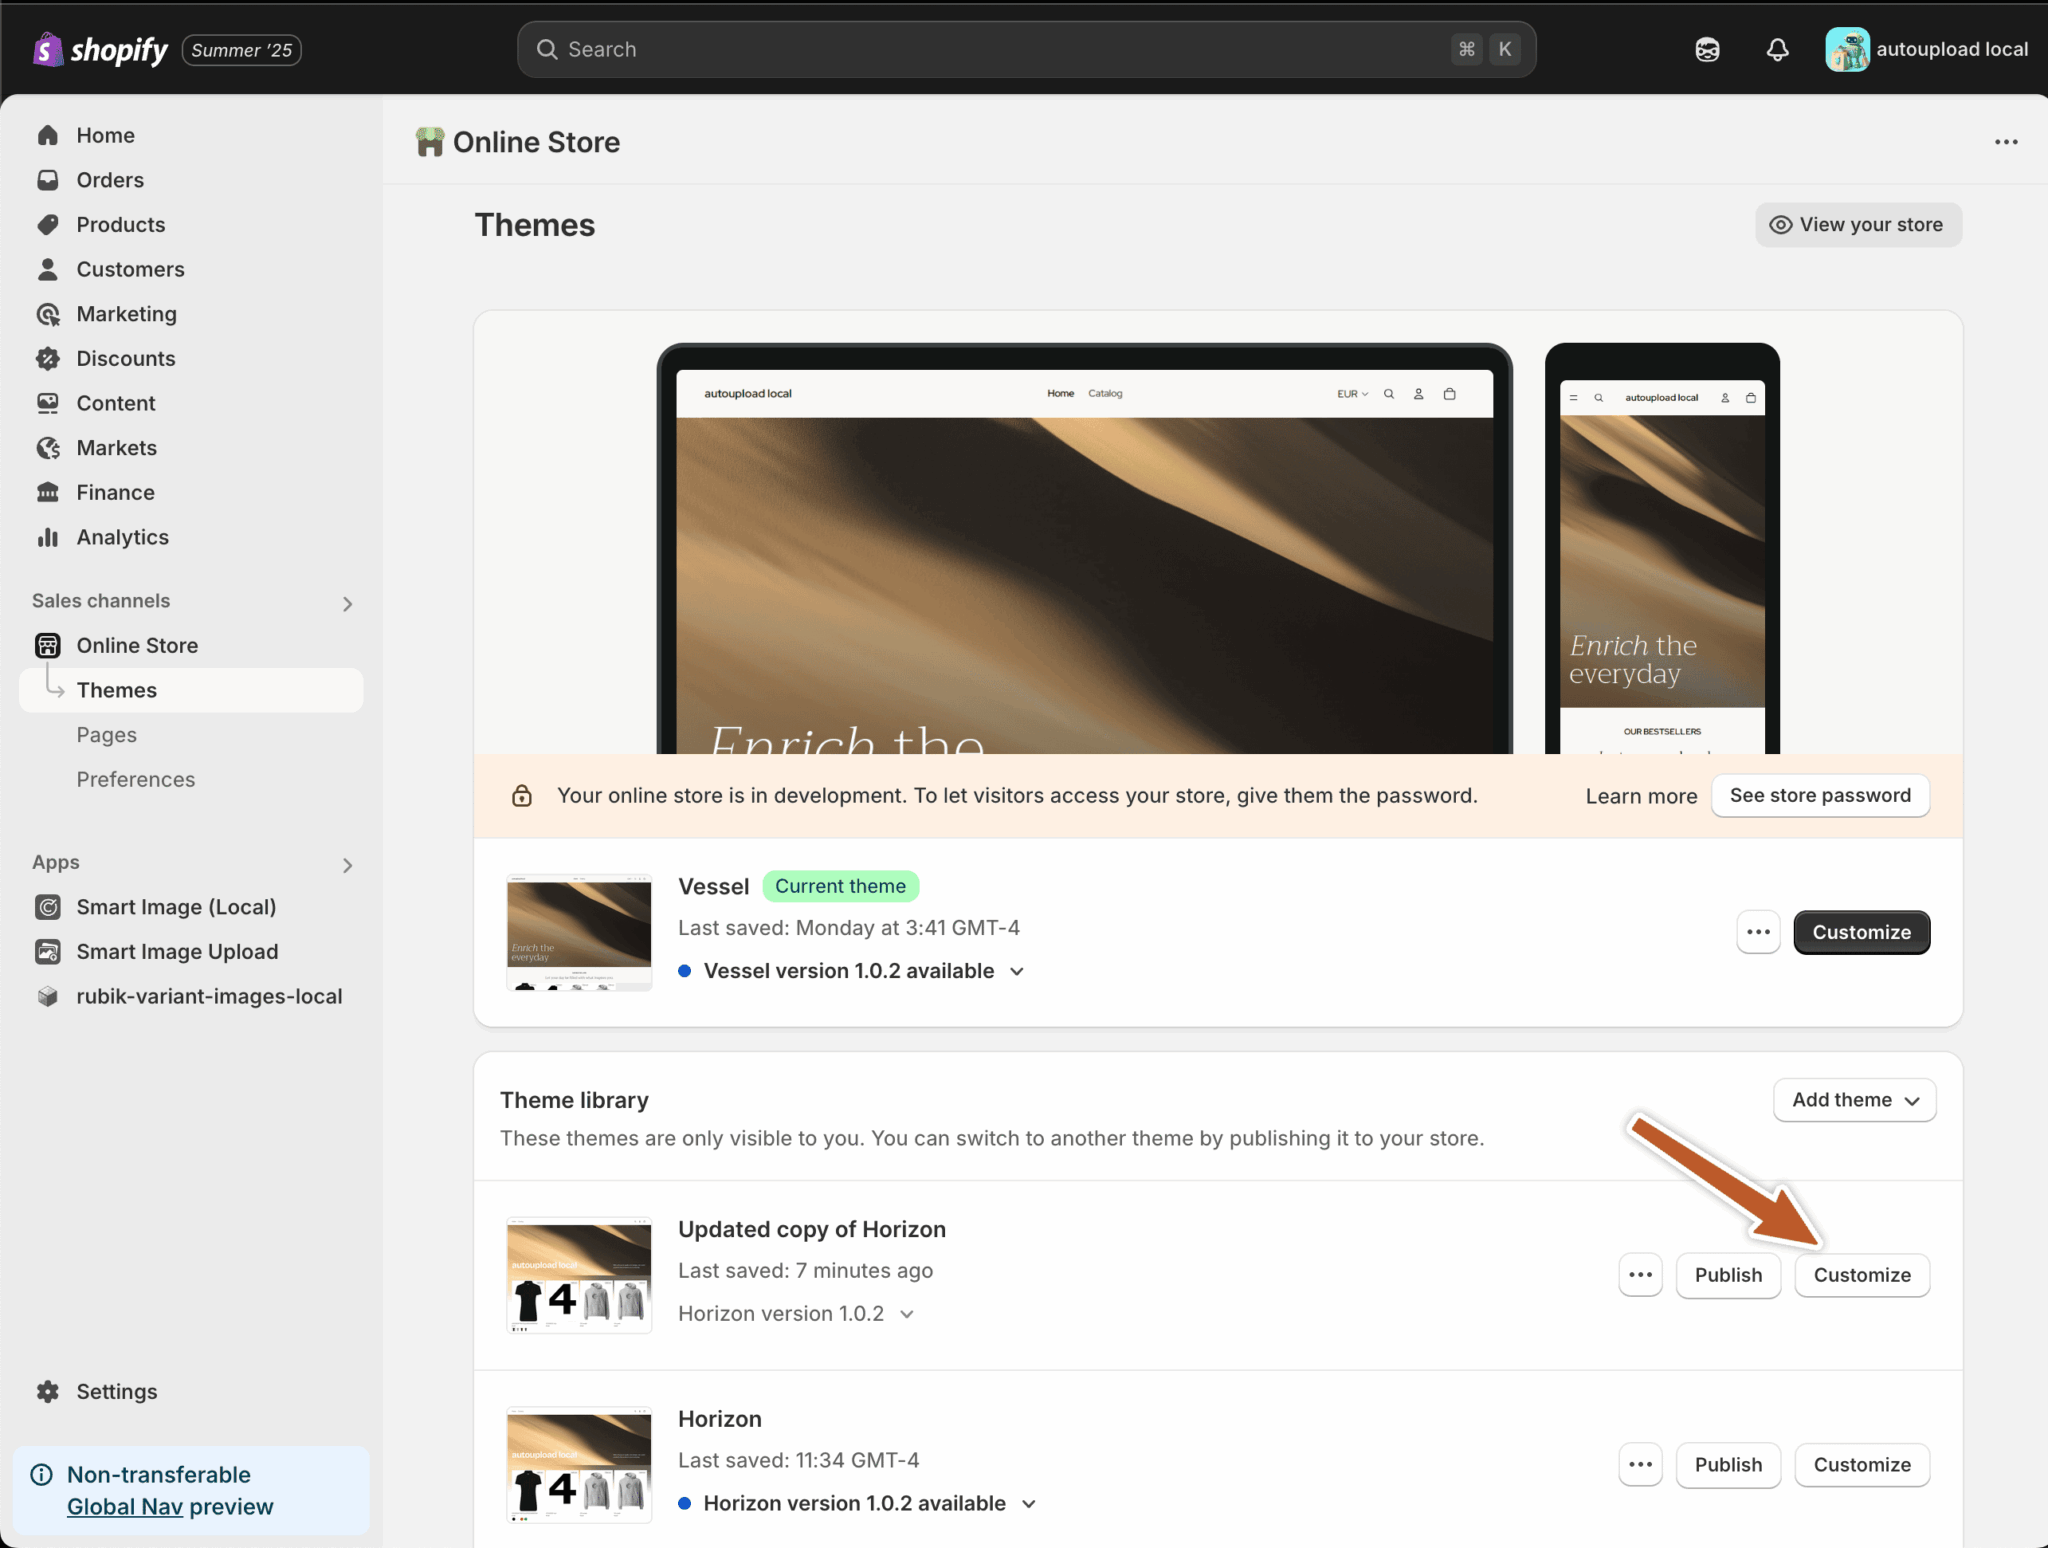Screen dimensions: 2048x1548
Task: Open the Smart Image Upload app
Action: [x=177, y=951]
